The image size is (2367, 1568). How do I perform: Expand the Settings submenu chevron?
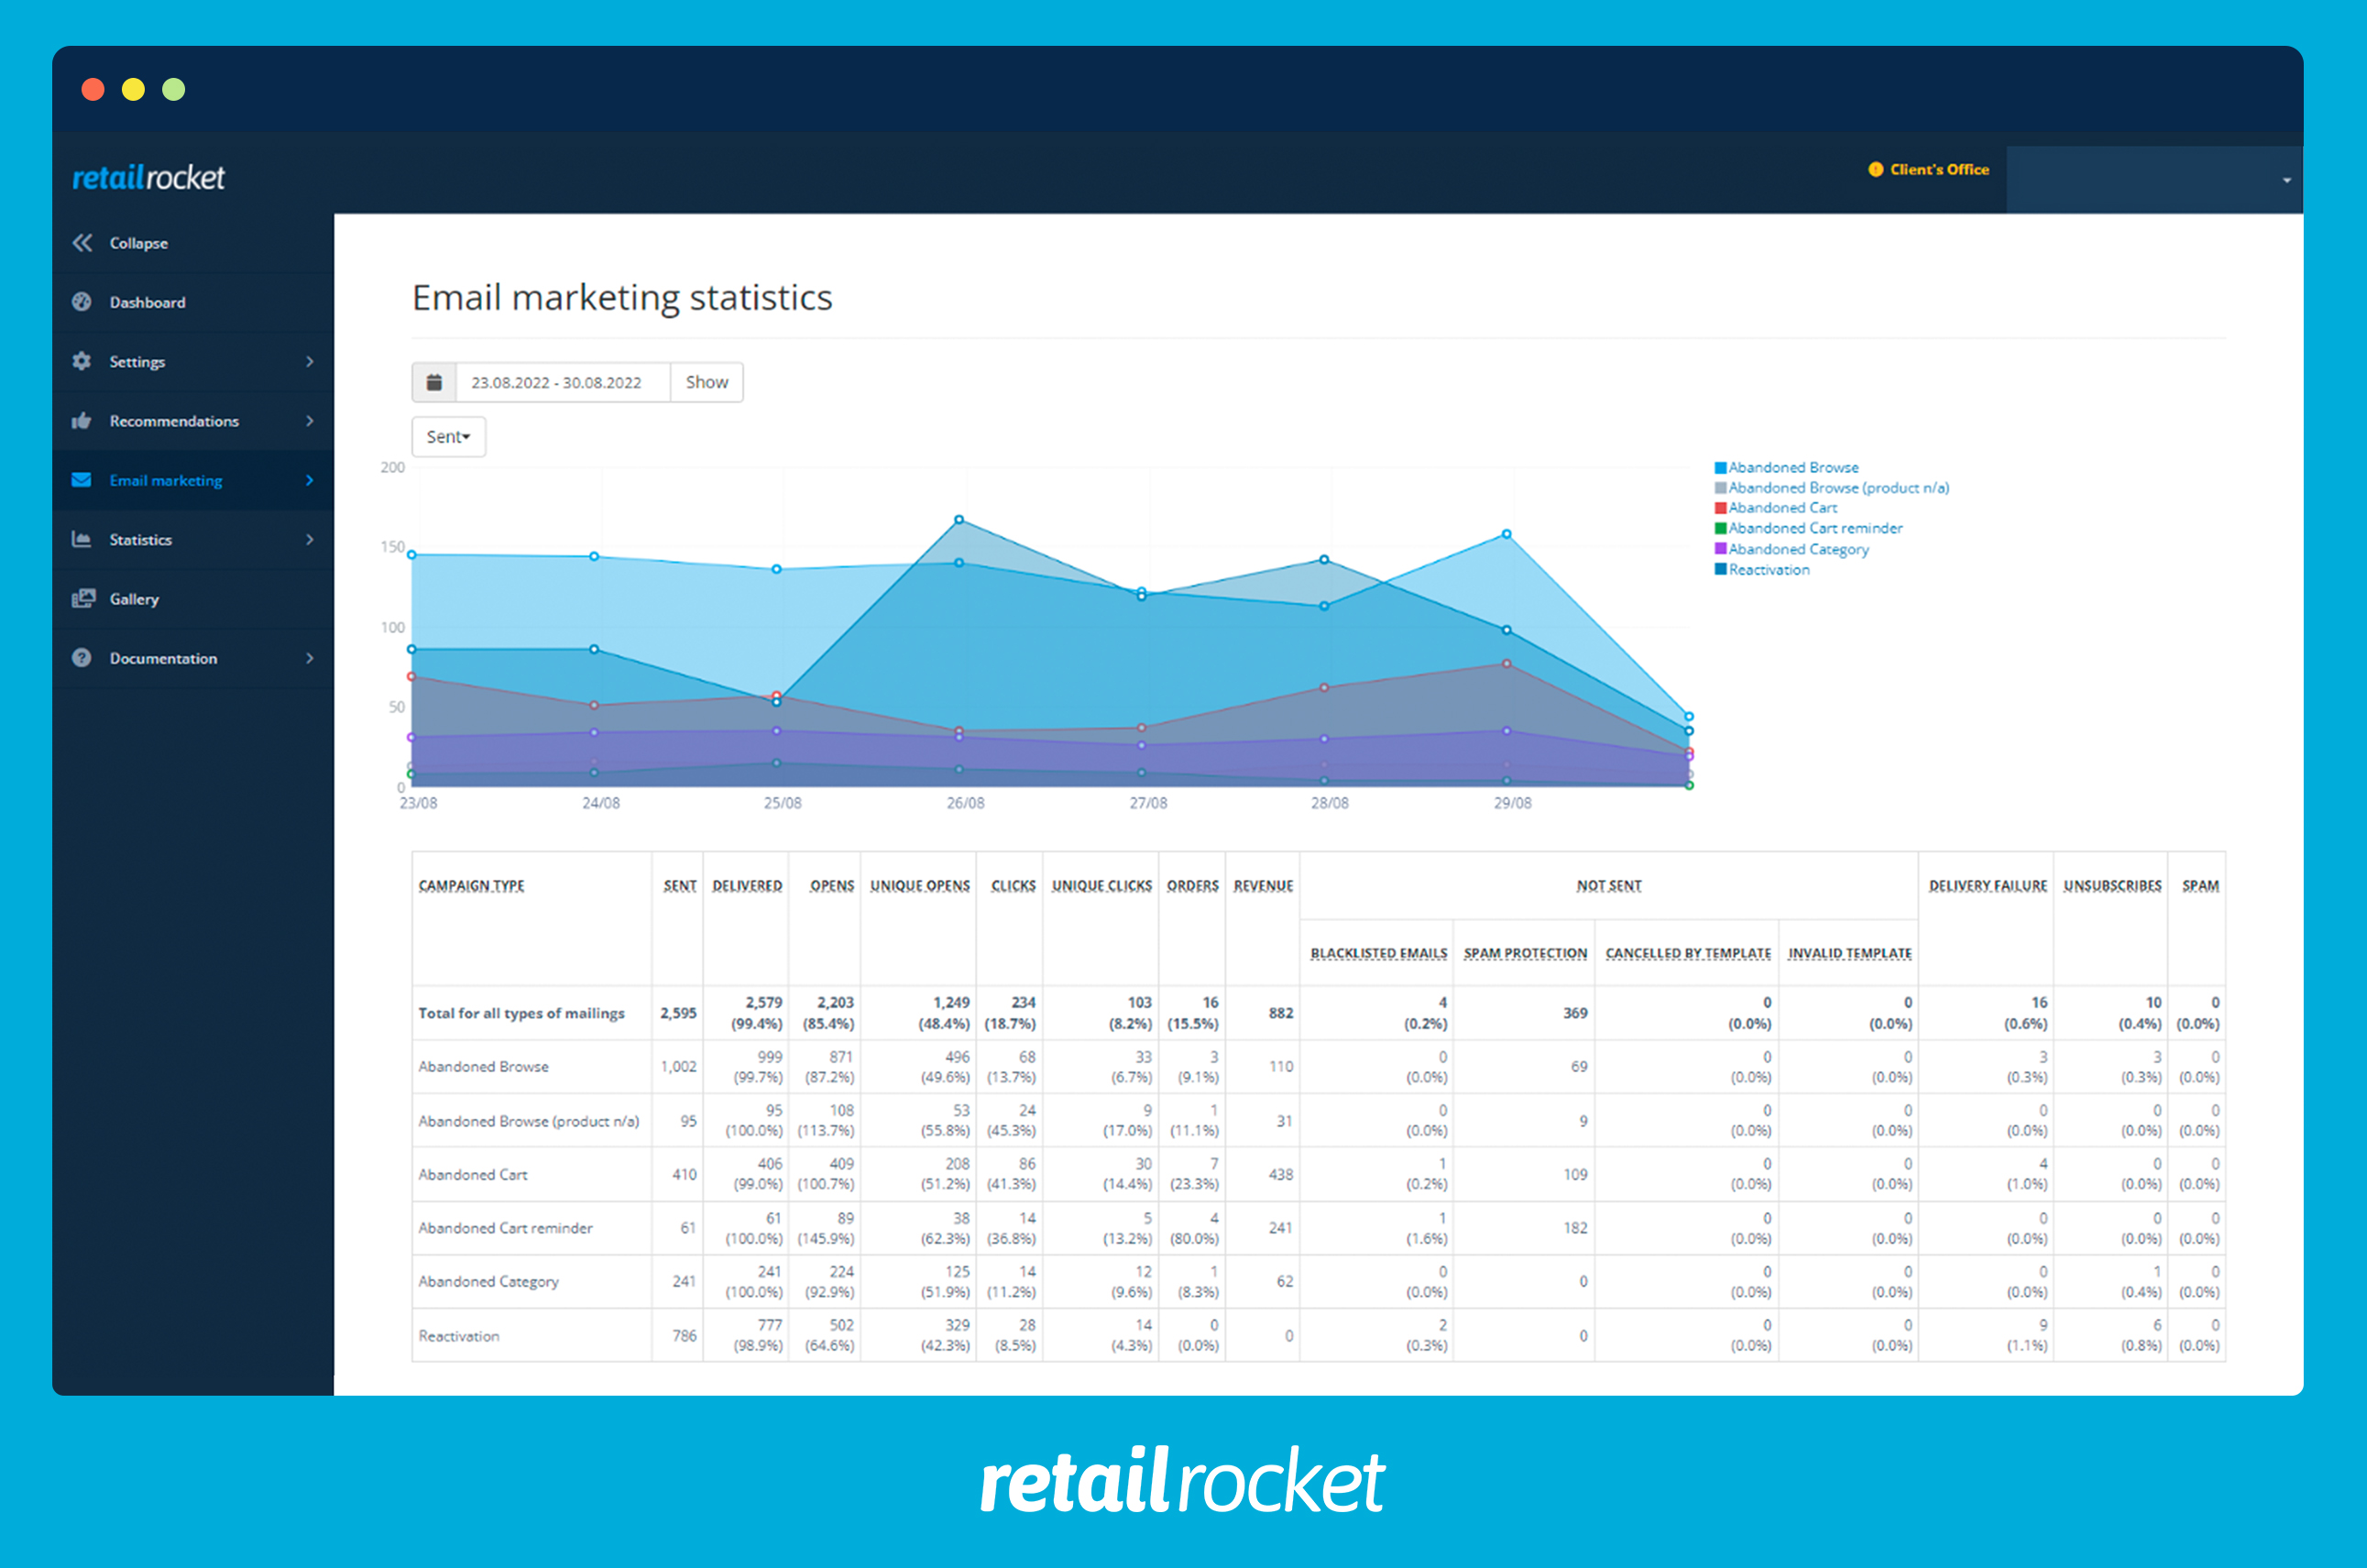pyautogui.click(x=310, y=361)
